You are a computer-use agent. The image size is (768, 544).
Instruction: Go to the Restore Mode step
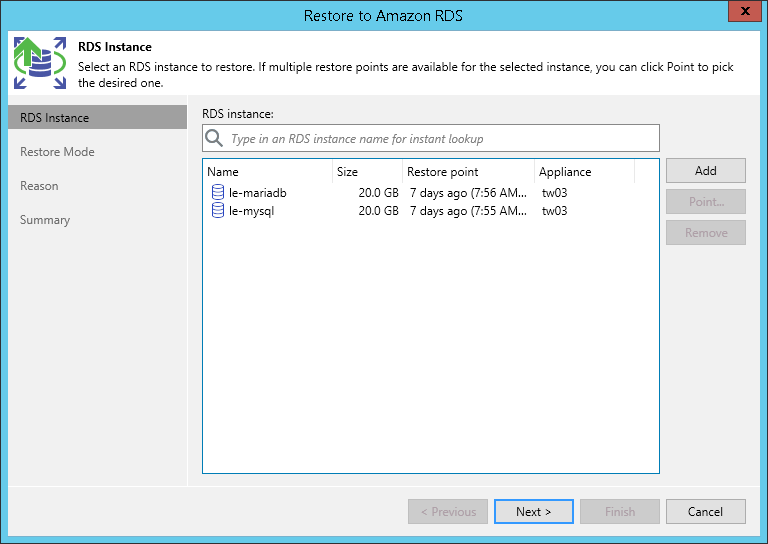[57, 152]
